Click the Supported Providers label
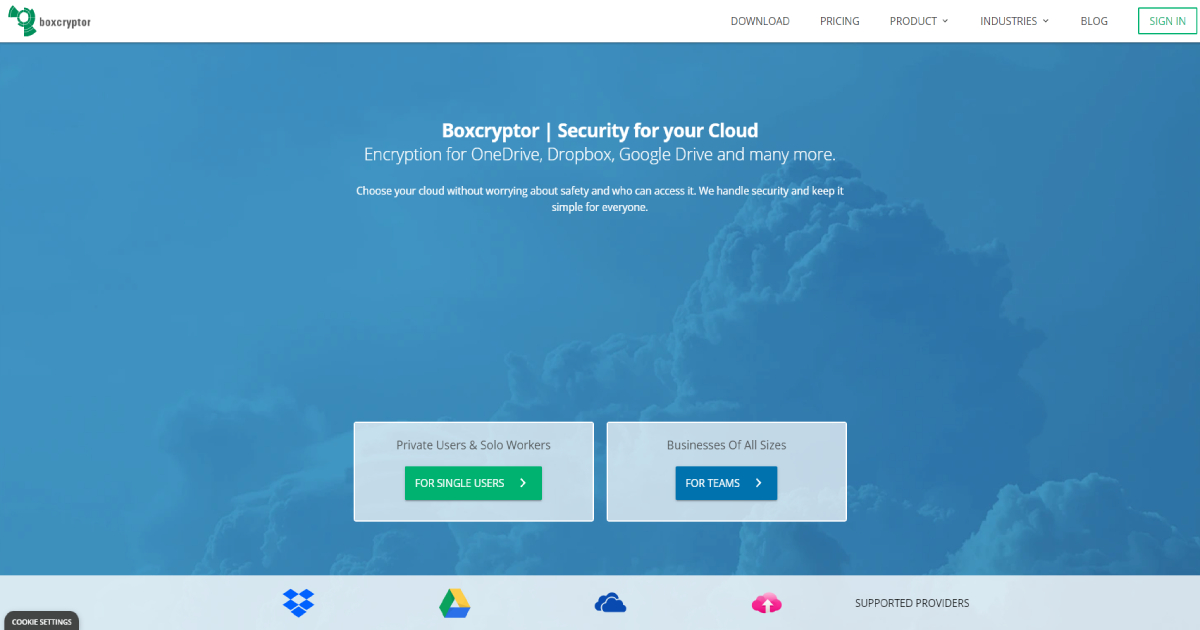The image size is (1200, 630). [x=912, y=603]
